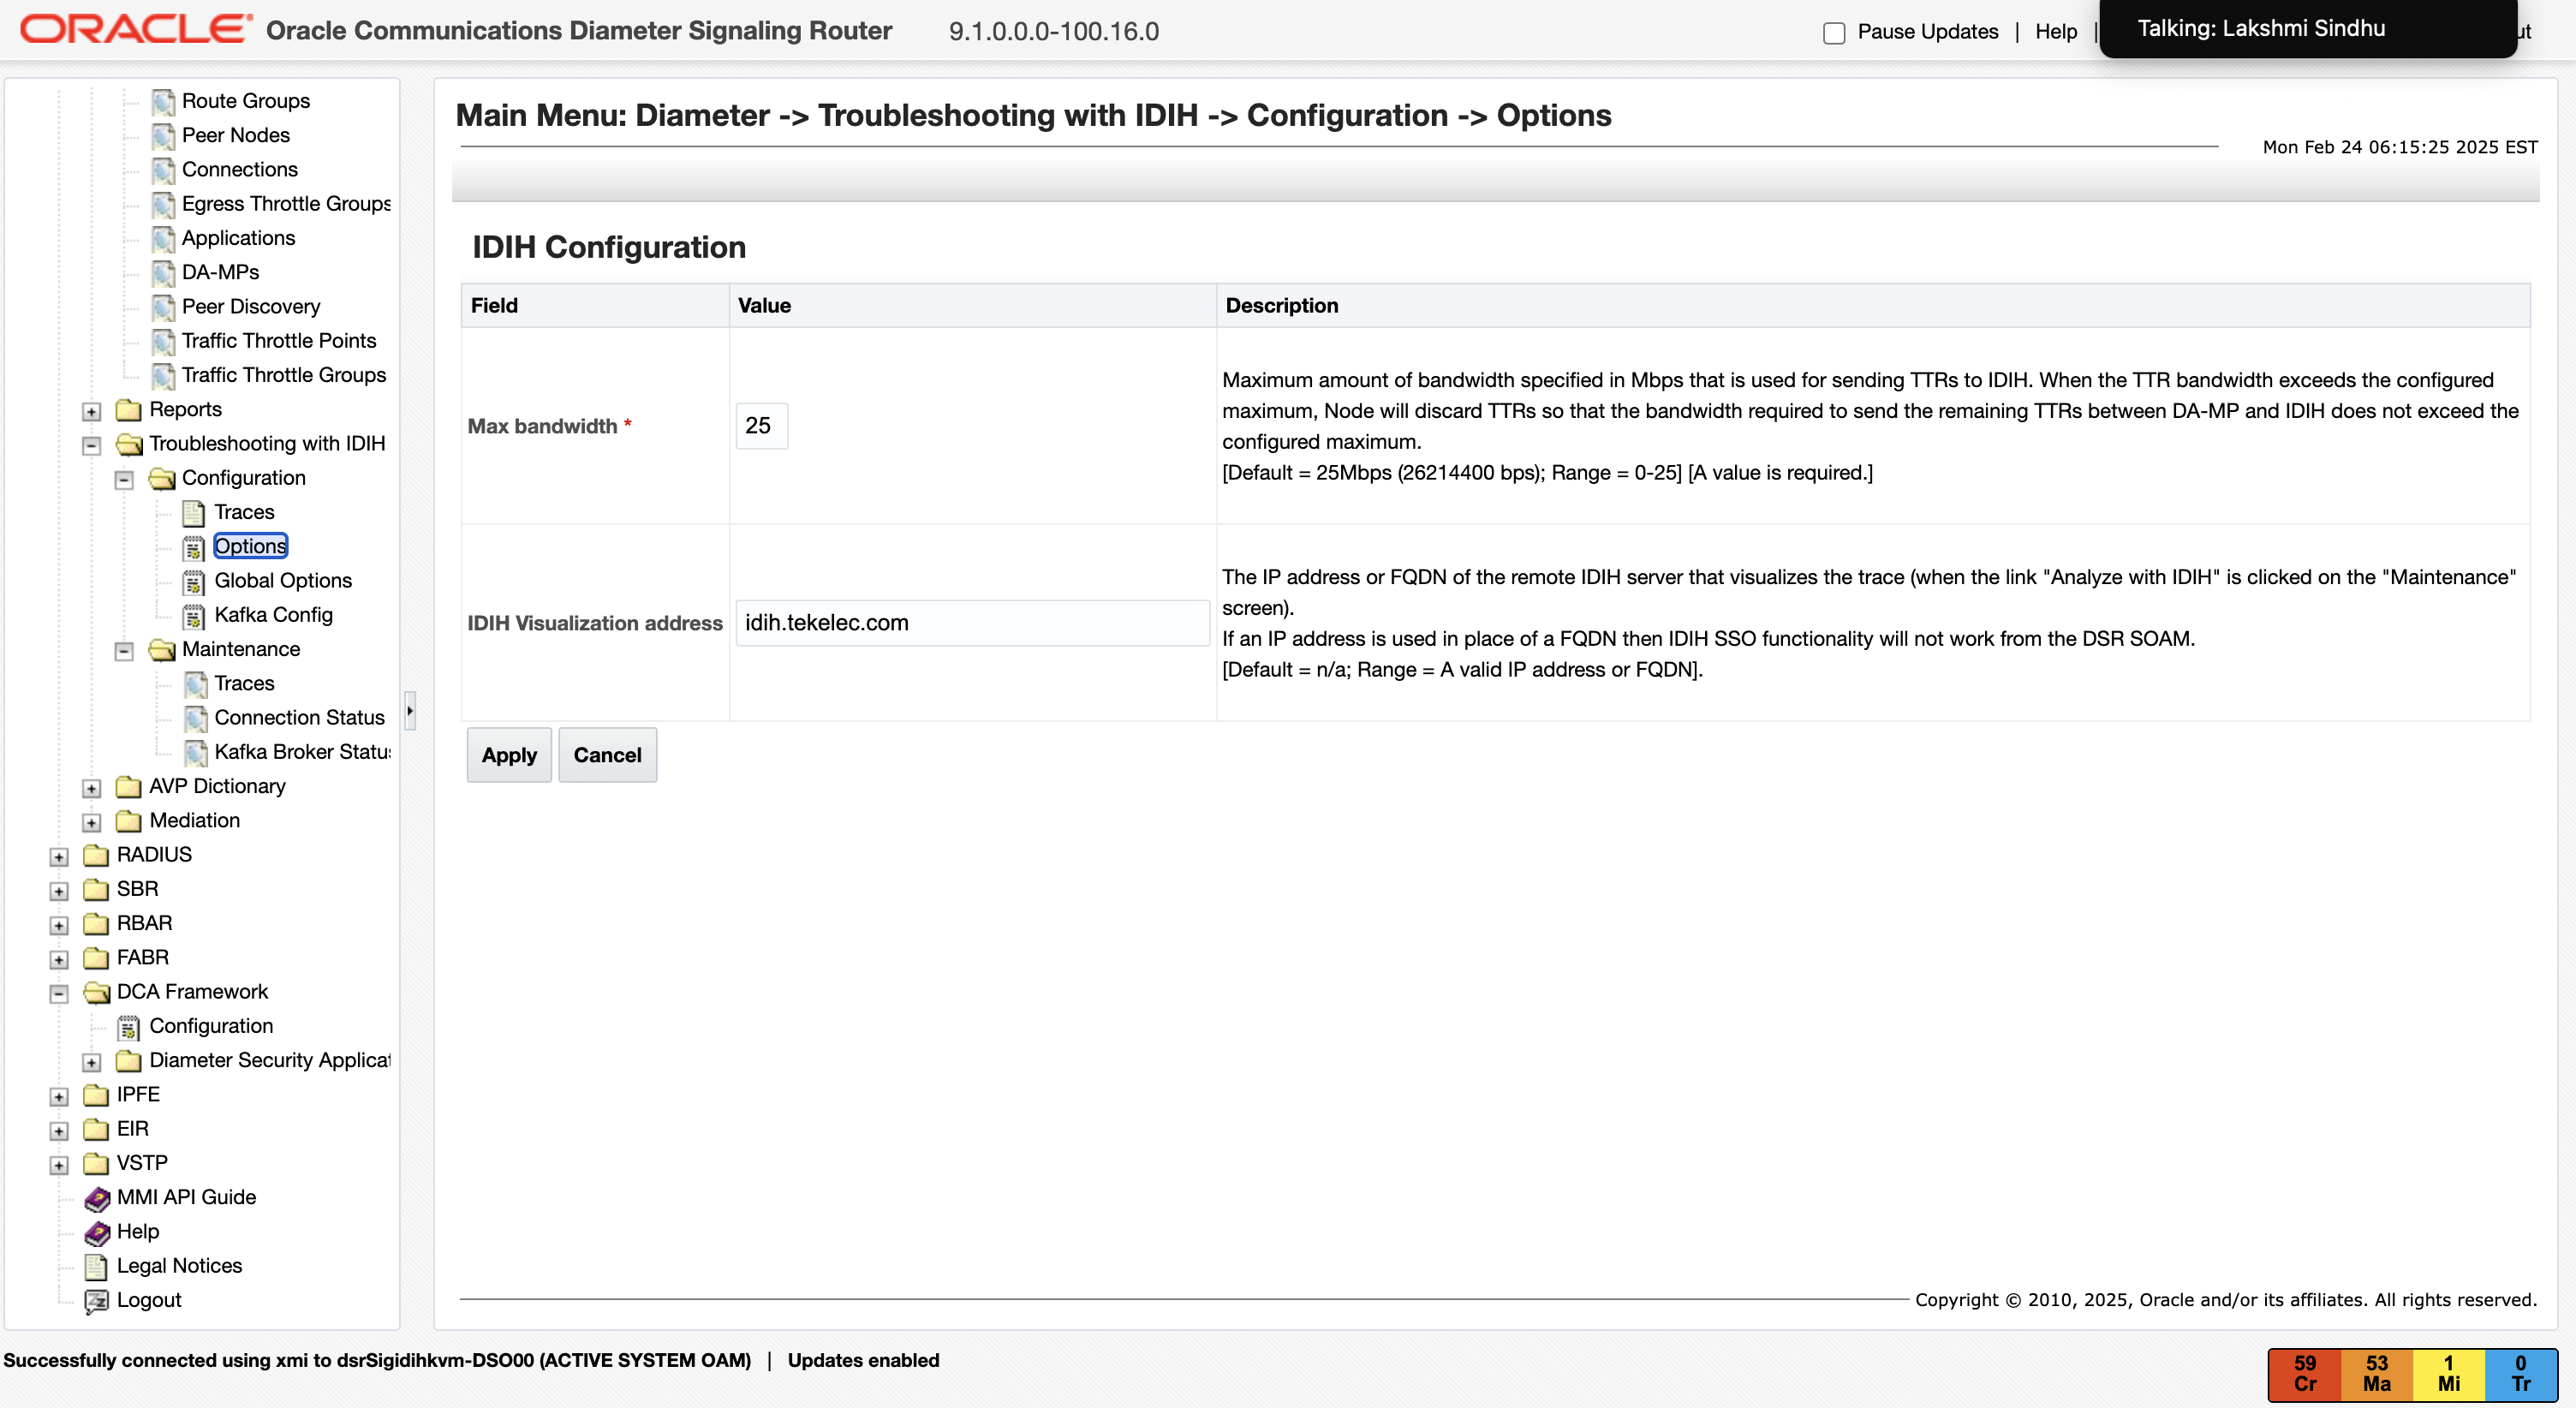Image resolution: width=2576 pixels, height=1408 pixels.
Task: Click the Kafka Config page icon
Action: click(x=194, y=616)
